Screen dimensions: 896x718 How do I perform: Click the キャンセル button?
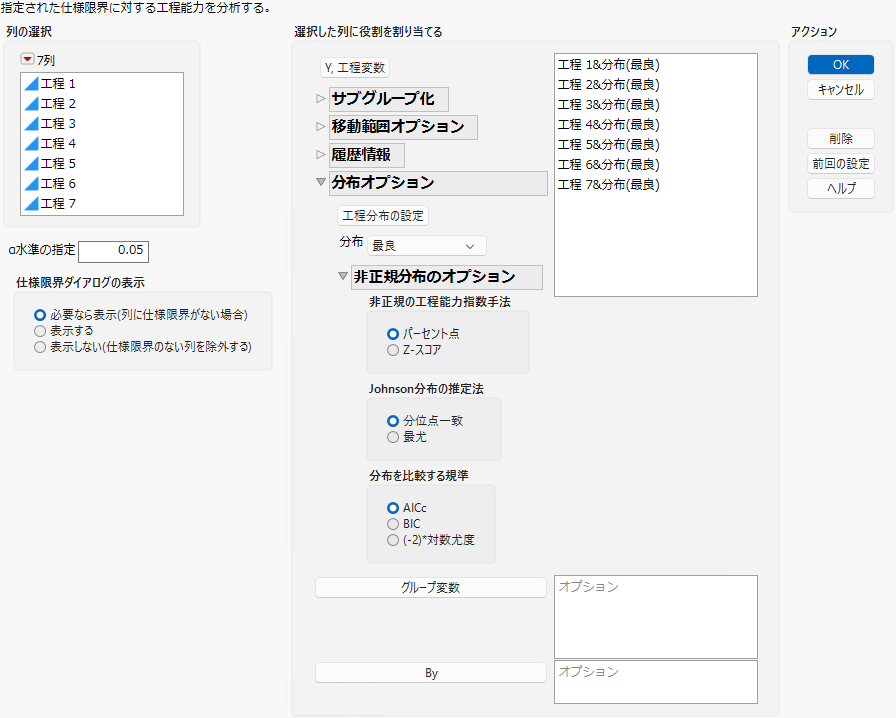pyautogui.click(x=841, y=90)
